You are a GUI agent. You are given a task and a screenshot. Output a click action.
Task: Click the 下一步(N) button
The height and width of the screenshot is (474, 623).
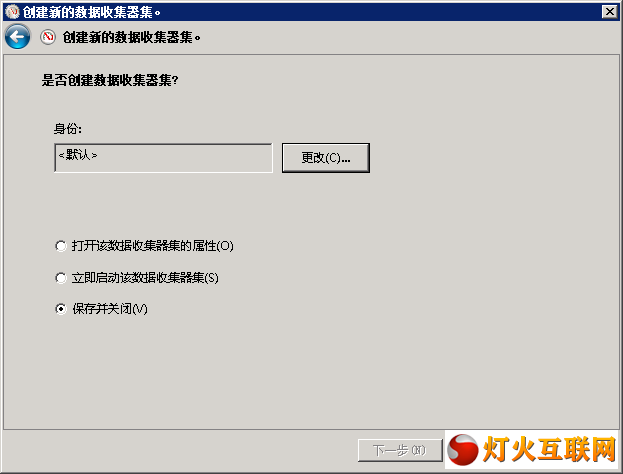[400, 450]
